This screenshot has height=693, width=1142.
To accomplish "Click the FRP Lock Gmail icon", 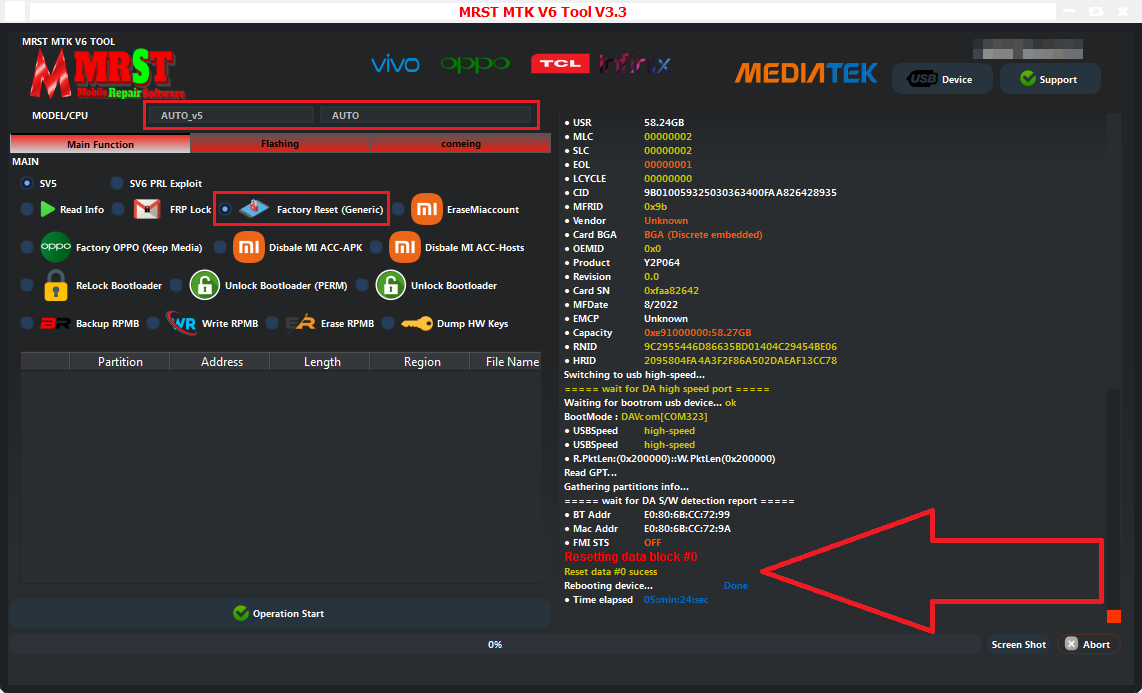I will pyautogui.click(x=147, y=210).
